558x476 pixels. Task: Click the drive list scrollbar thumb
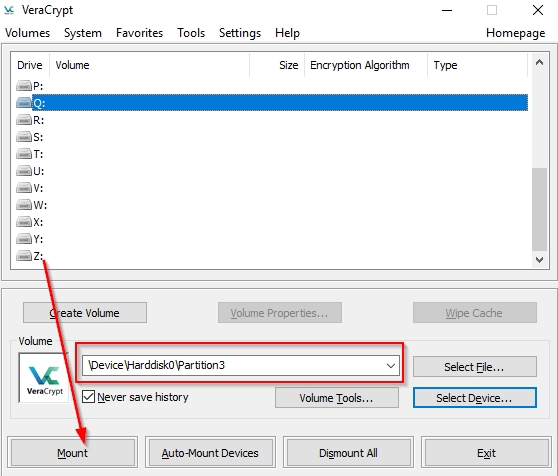pos(539,210)
